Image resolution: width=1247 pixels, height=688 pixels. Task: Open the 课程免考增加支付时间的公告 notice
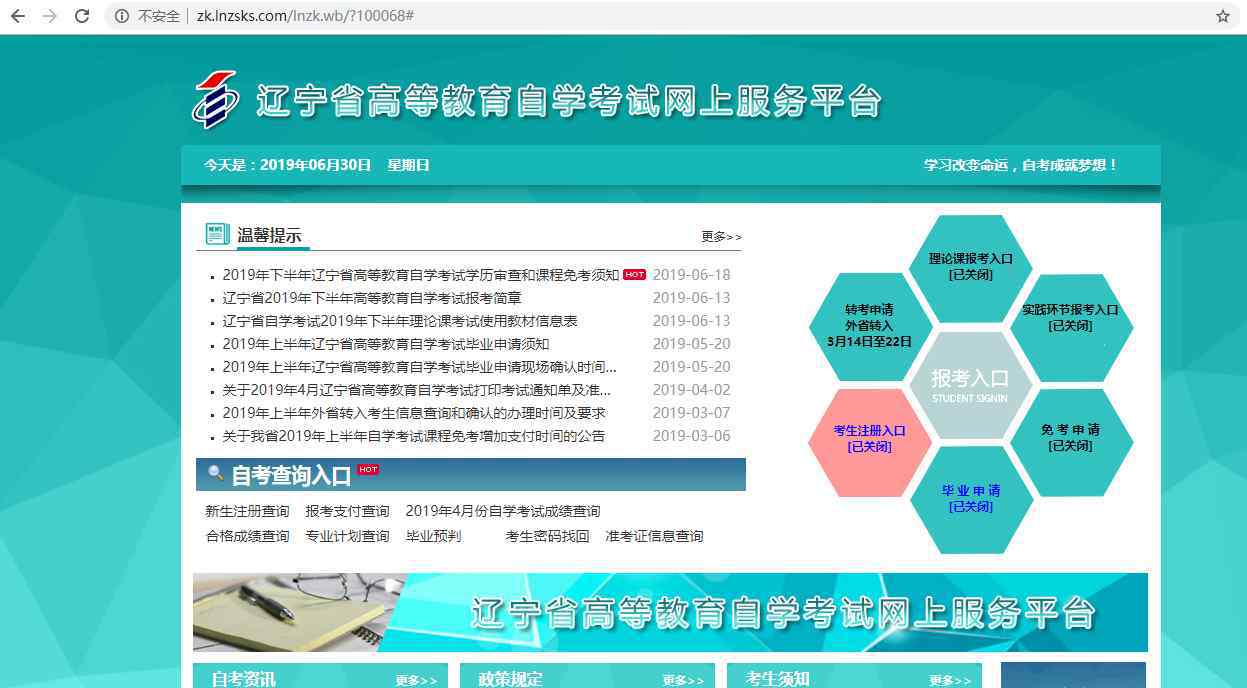tap(413, 436)
